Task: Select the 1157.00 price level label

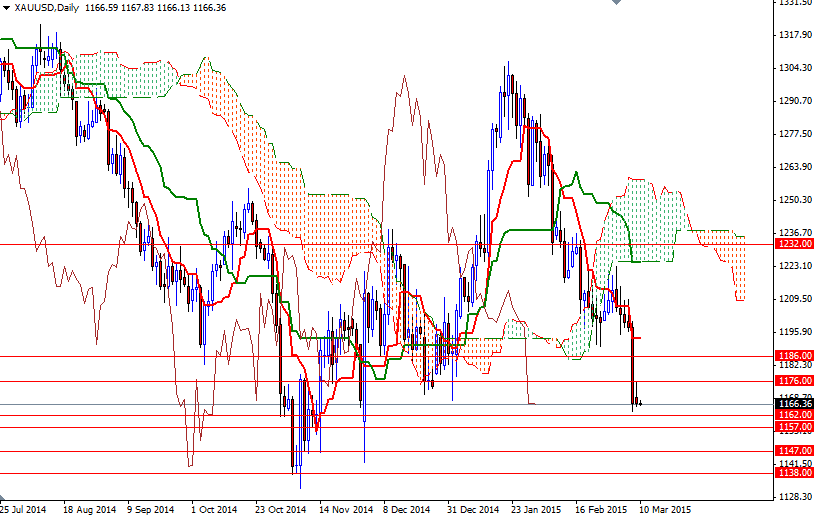Action: coord(794,427)
